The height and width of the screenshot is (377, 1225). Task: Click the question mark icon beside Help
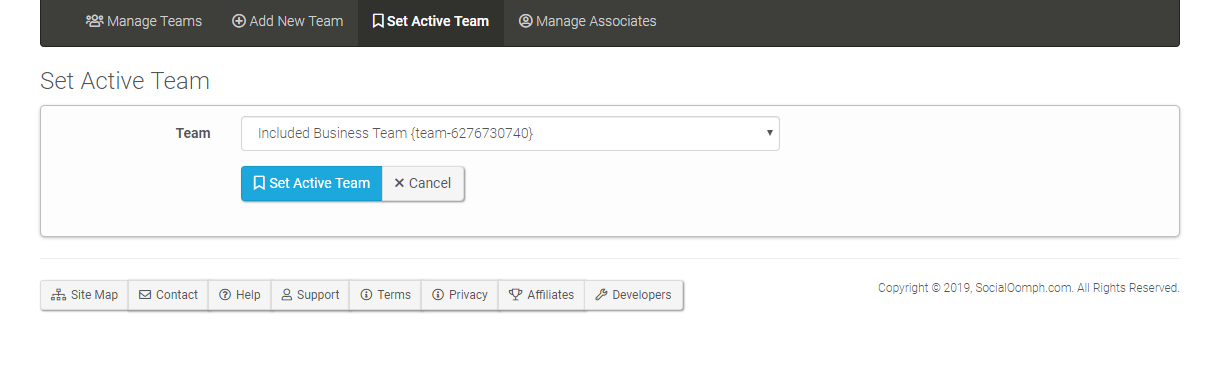(x=225, y=295)
